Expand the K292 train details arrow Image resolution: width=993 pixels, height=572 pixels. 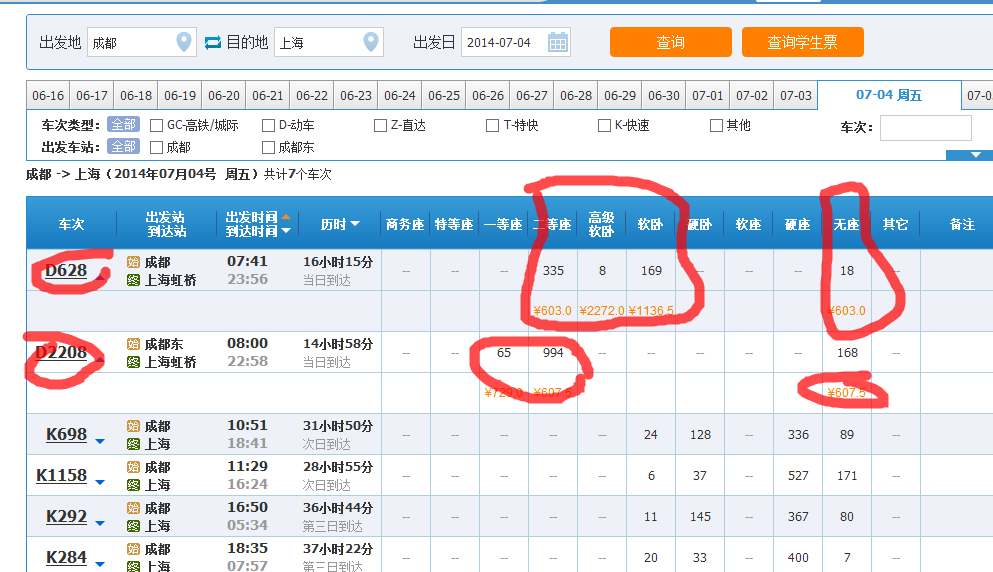[x=100, y=523]
